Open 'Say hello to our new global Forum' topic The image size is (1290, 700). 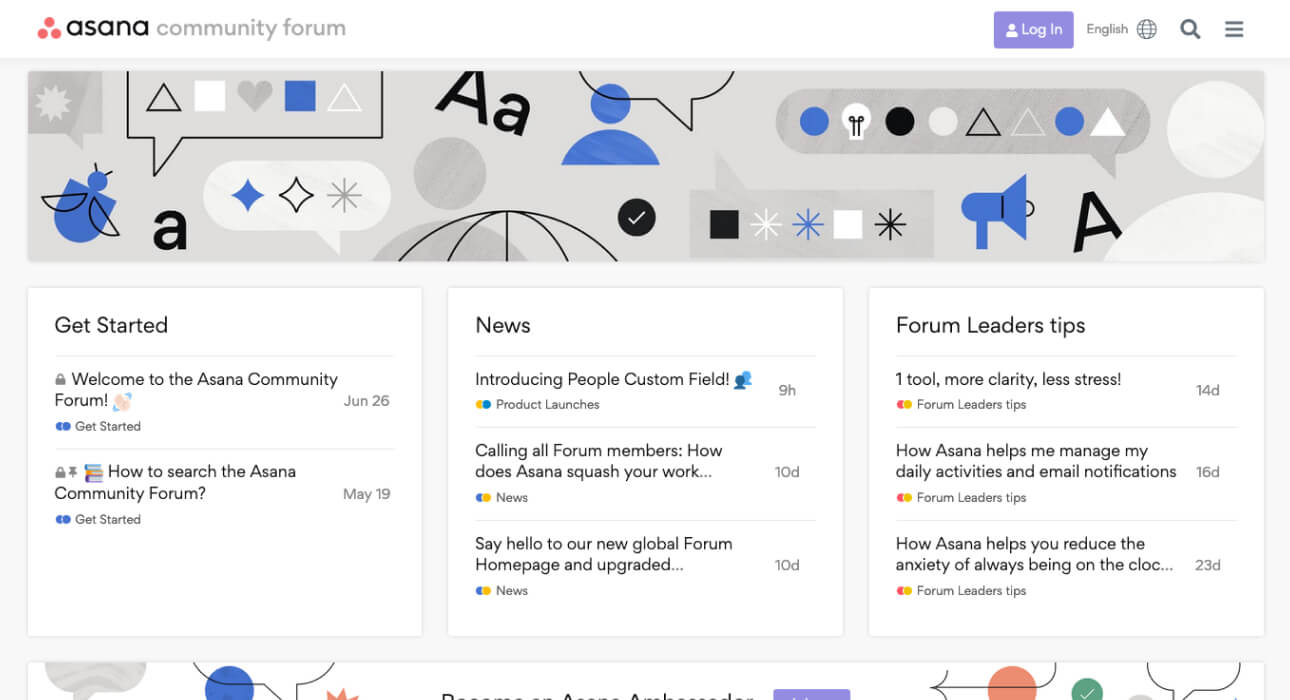(x=603, y=554)
